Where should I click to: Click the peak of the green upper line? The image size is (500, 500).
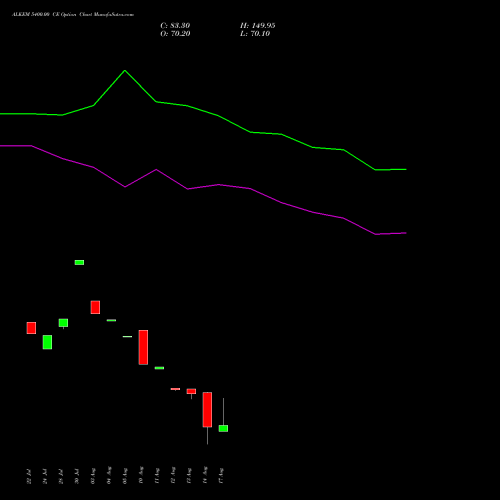pos(125,71)
